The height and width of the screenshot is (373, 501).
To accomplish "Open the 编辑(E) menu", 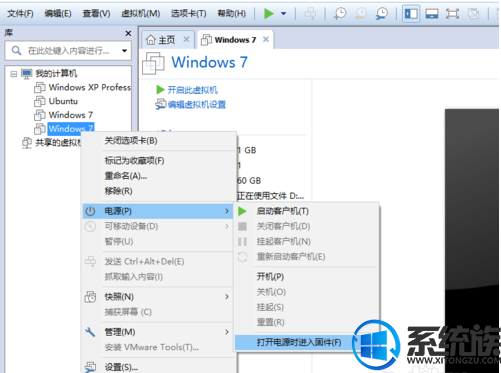I will pyautogui.click(x=58, y=14).
